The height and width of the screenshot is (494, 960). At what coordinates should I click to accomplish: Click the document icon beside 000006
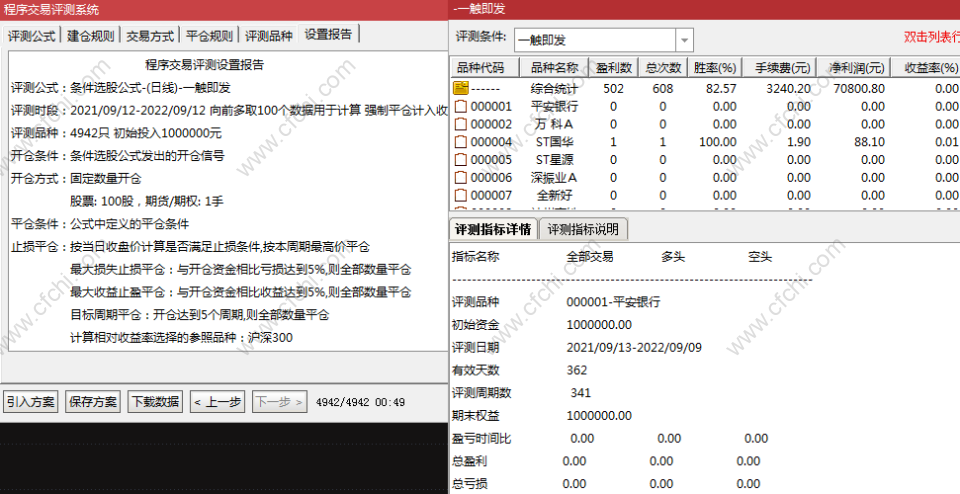click(460, 178)
